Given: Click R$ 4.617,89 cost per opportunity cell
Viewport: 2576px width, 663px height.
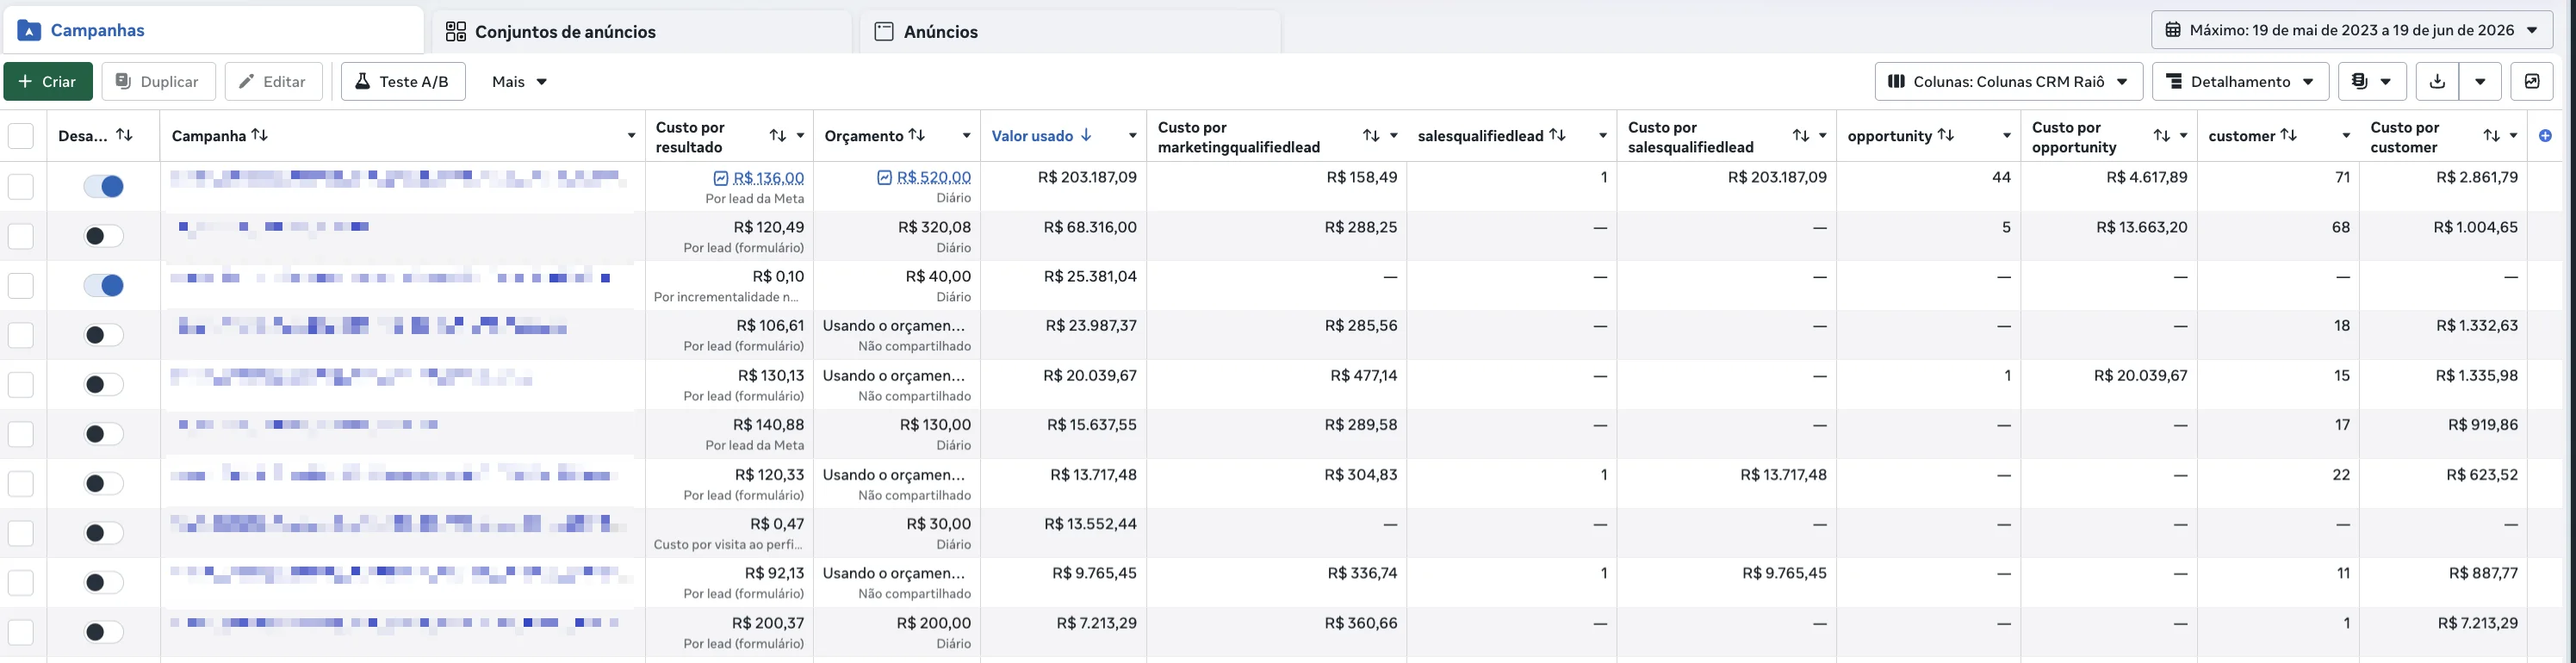Looking at the screenshot, I should pos(2109,186).
